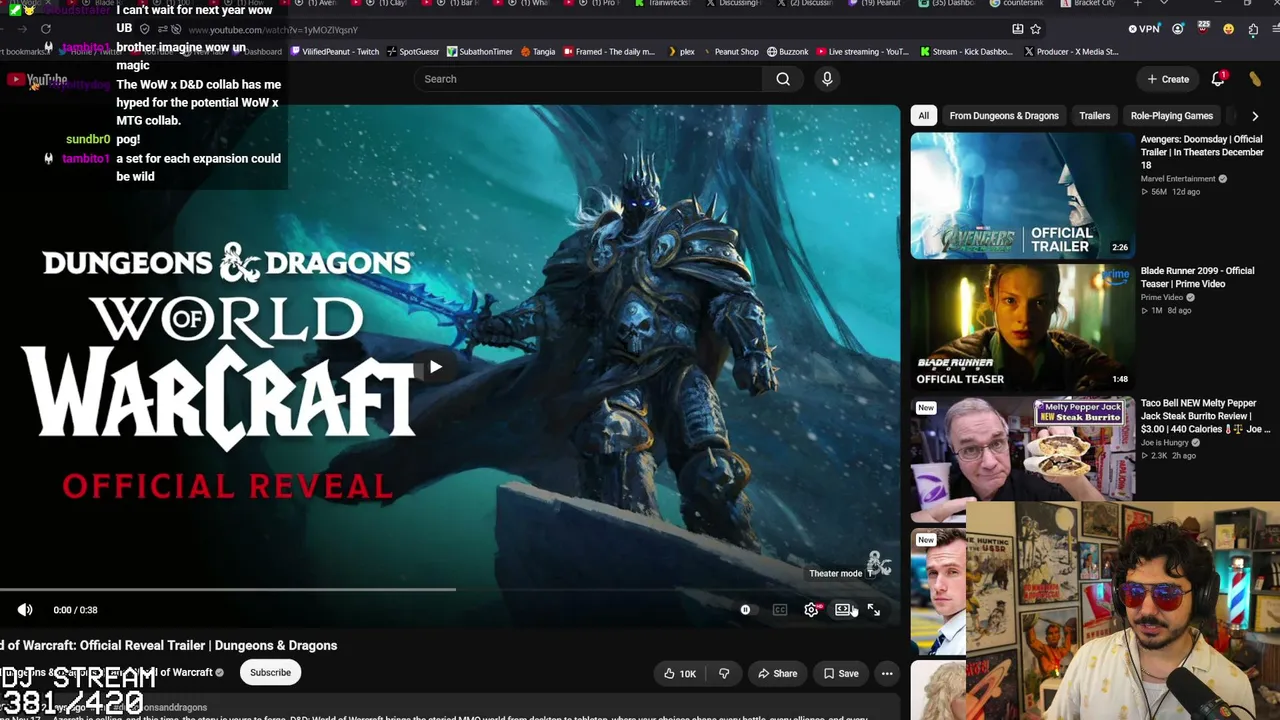Select the All filter chip
Screen dimensions: 1280x720
924,116
